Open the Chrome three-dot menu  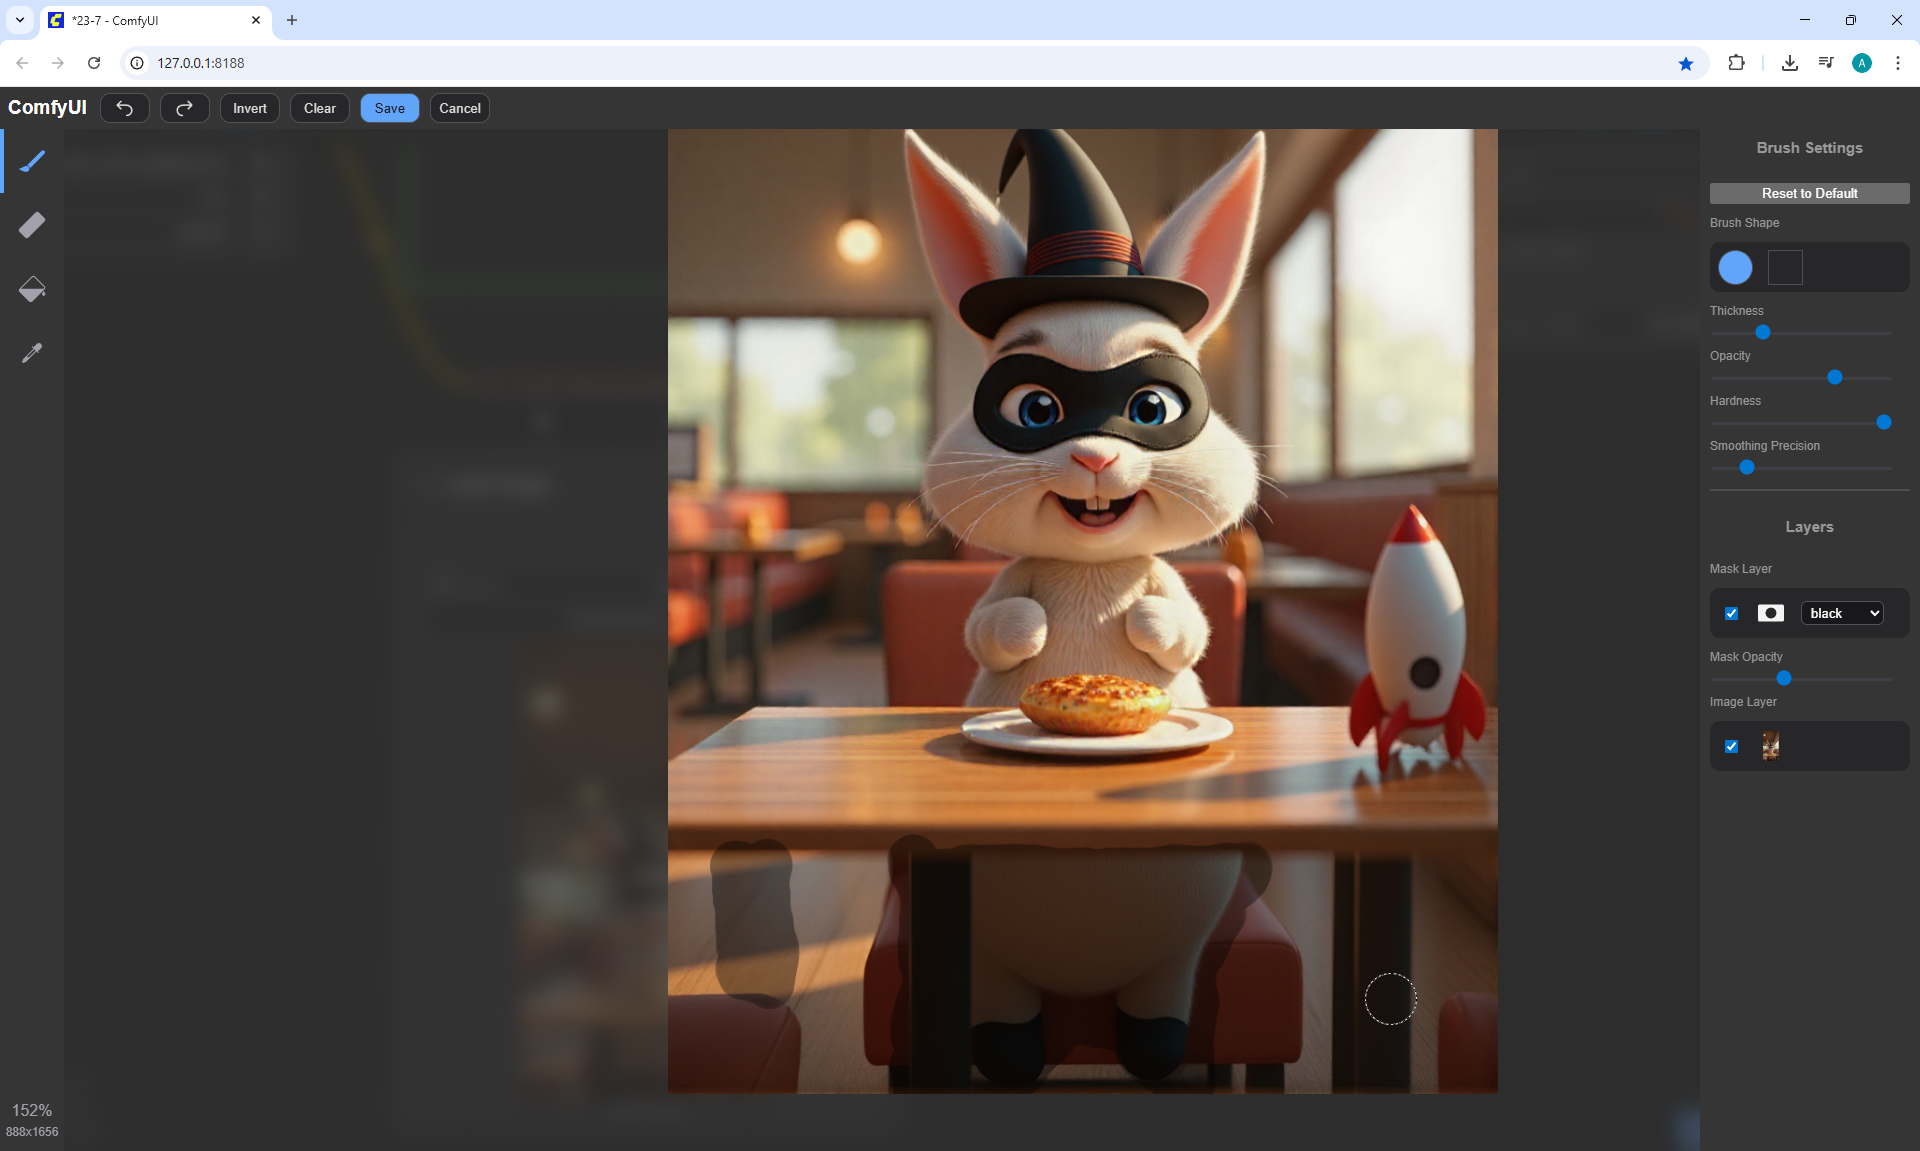pyautogui.click(x=1897, y=63)
